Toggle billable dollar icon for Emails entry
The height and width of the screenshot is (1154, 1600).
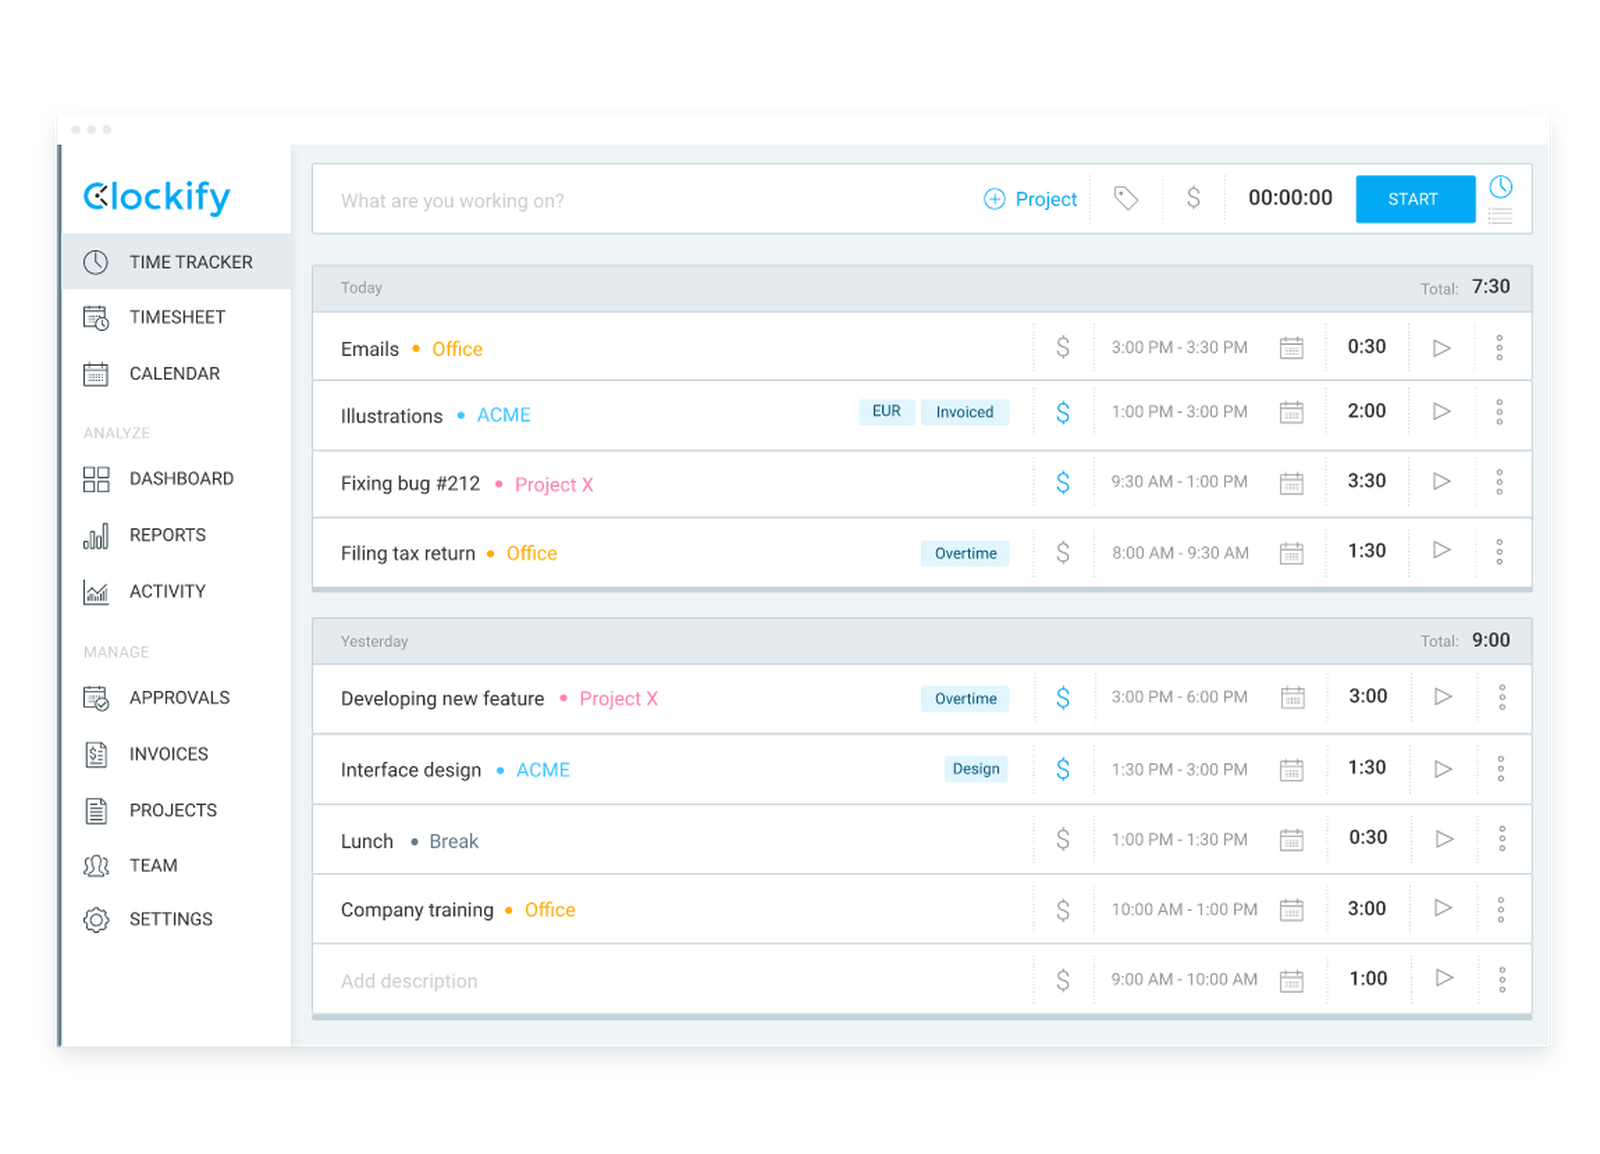pos(1062,347)
